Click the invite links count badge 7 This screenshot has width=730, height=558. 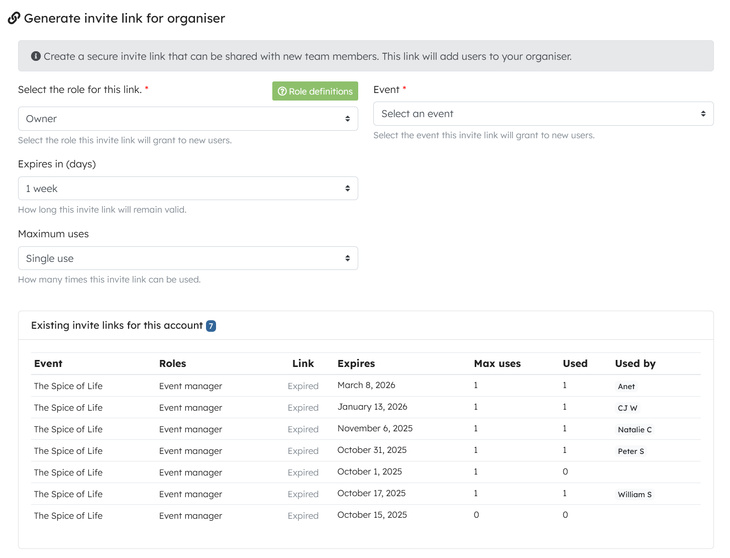[211, 326]
